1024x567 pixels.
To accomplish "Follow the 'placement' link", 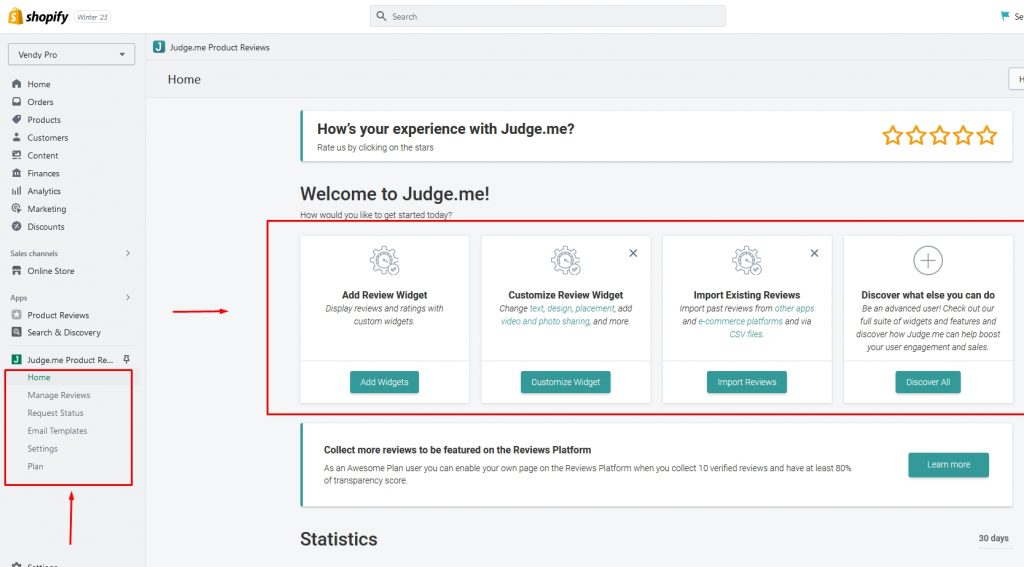I will pos(594,308).
